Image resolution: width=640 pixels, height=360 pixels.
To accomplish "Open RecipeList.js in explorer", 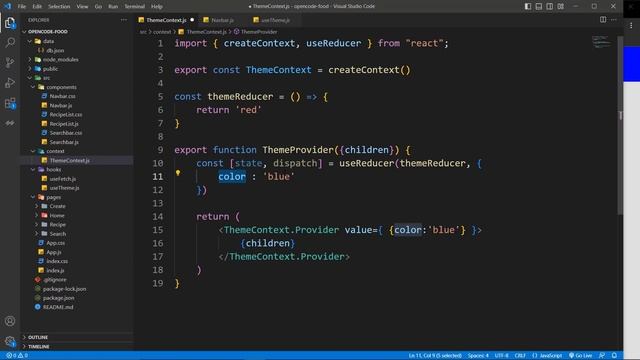I will (x=64, y=124).
